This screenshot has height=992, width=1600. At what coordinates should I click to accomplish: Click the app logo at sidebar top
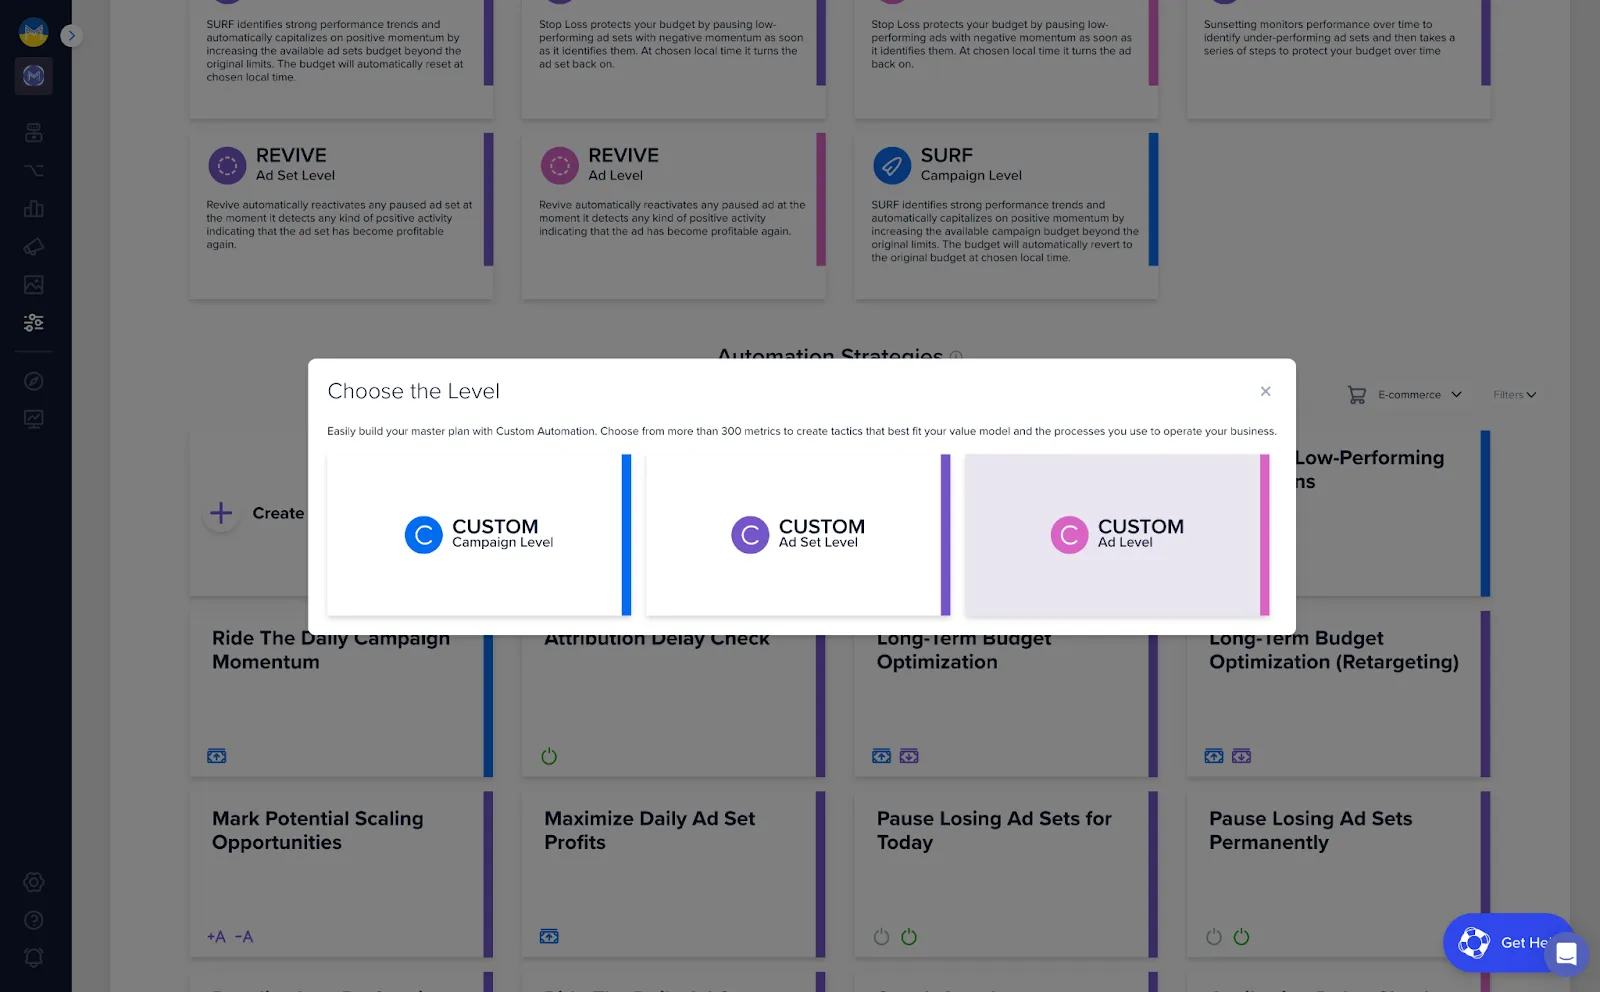click(x=34, y=32)
